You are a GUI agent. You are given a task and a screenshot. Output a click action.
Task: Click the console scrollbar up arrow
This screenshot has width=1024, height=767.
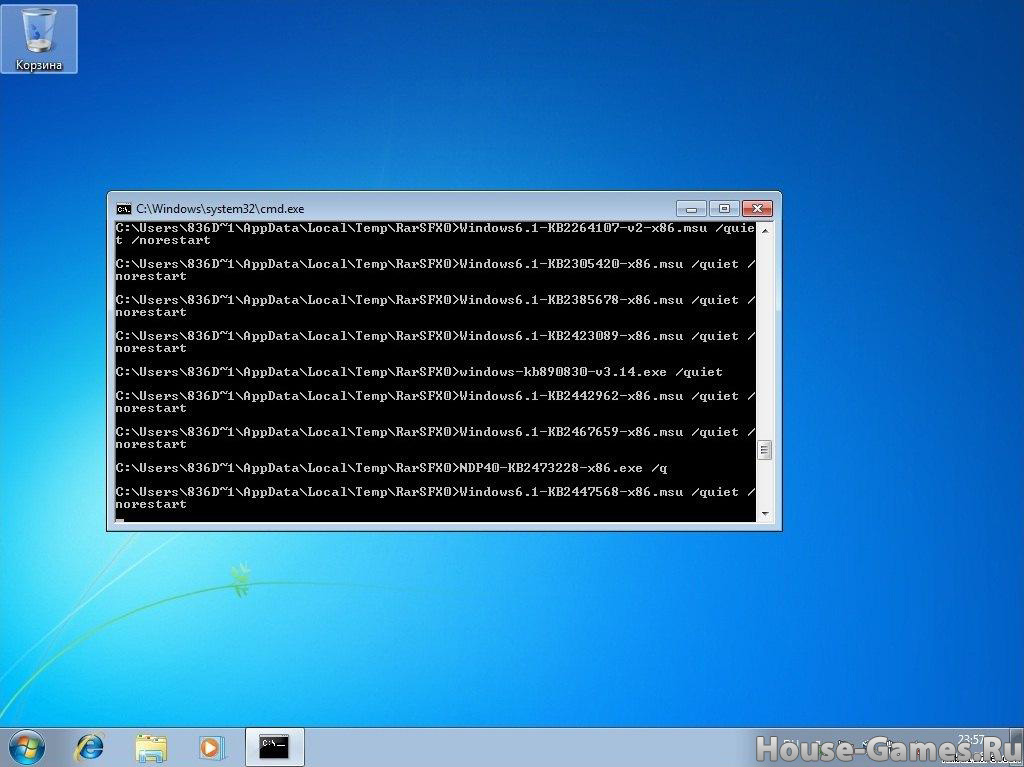765,230
